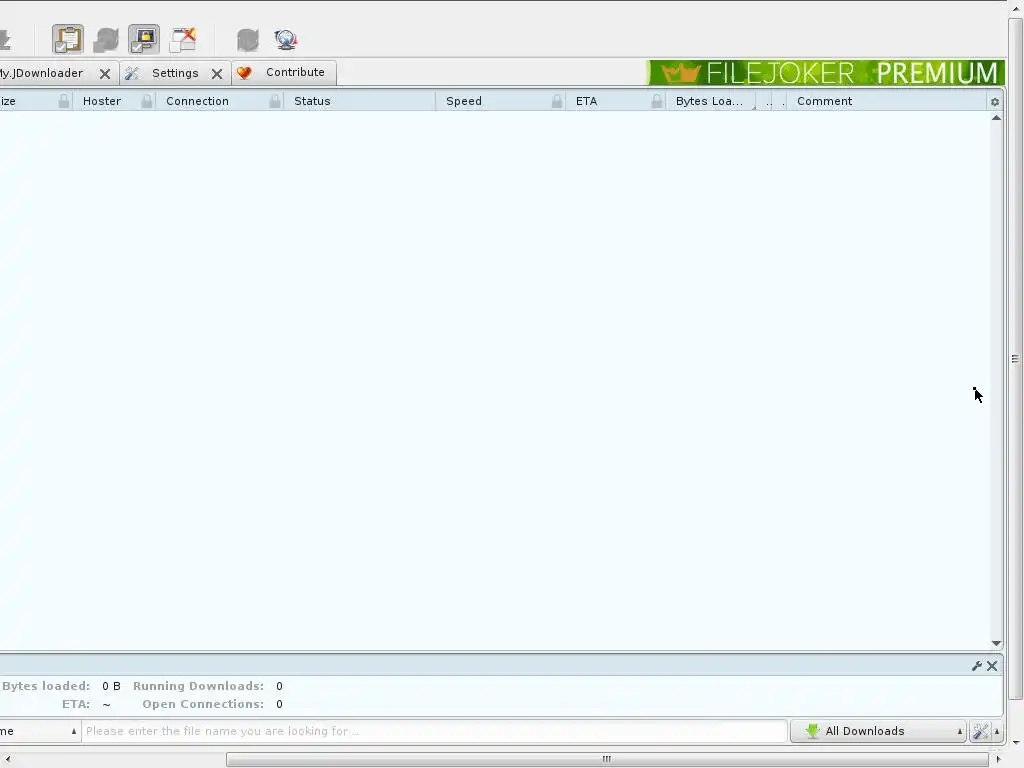Open the bottom-right tools settings icon
This screenshot has width=1024, height=768.
980,731
